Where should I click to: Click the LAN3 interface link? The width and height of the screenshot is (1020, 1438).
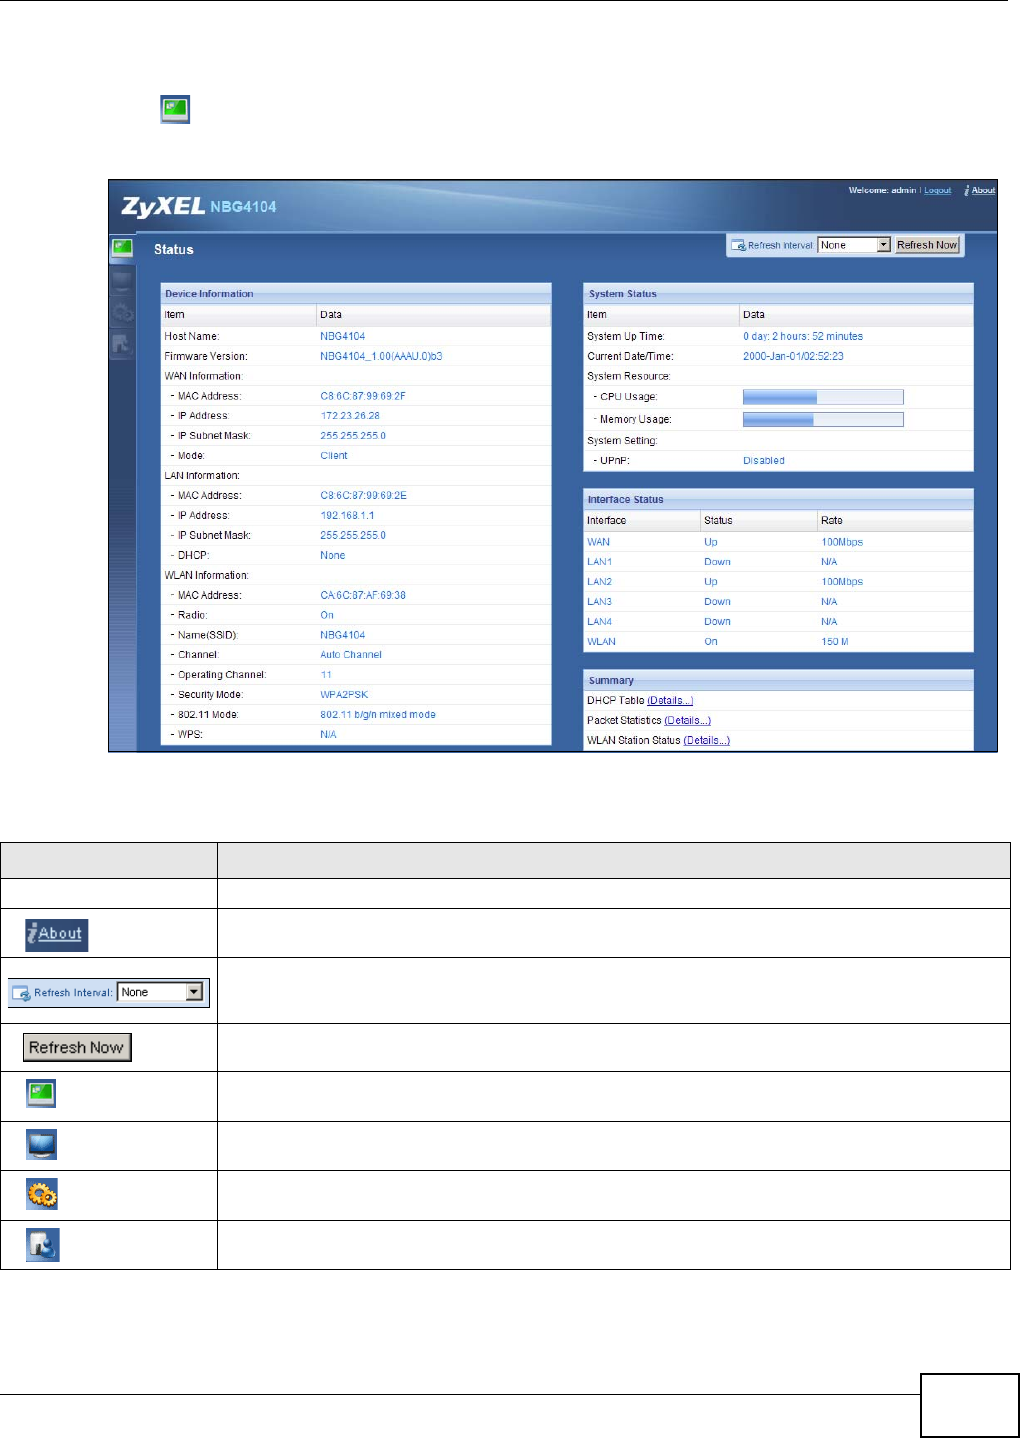coord(599,602)
